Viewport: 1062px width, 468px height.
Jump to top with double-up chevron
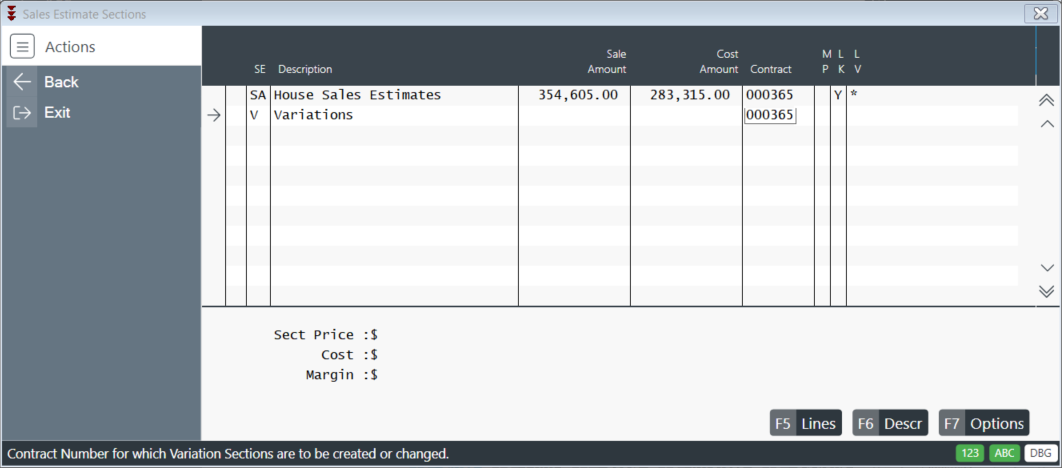(x=1046, y=100)
